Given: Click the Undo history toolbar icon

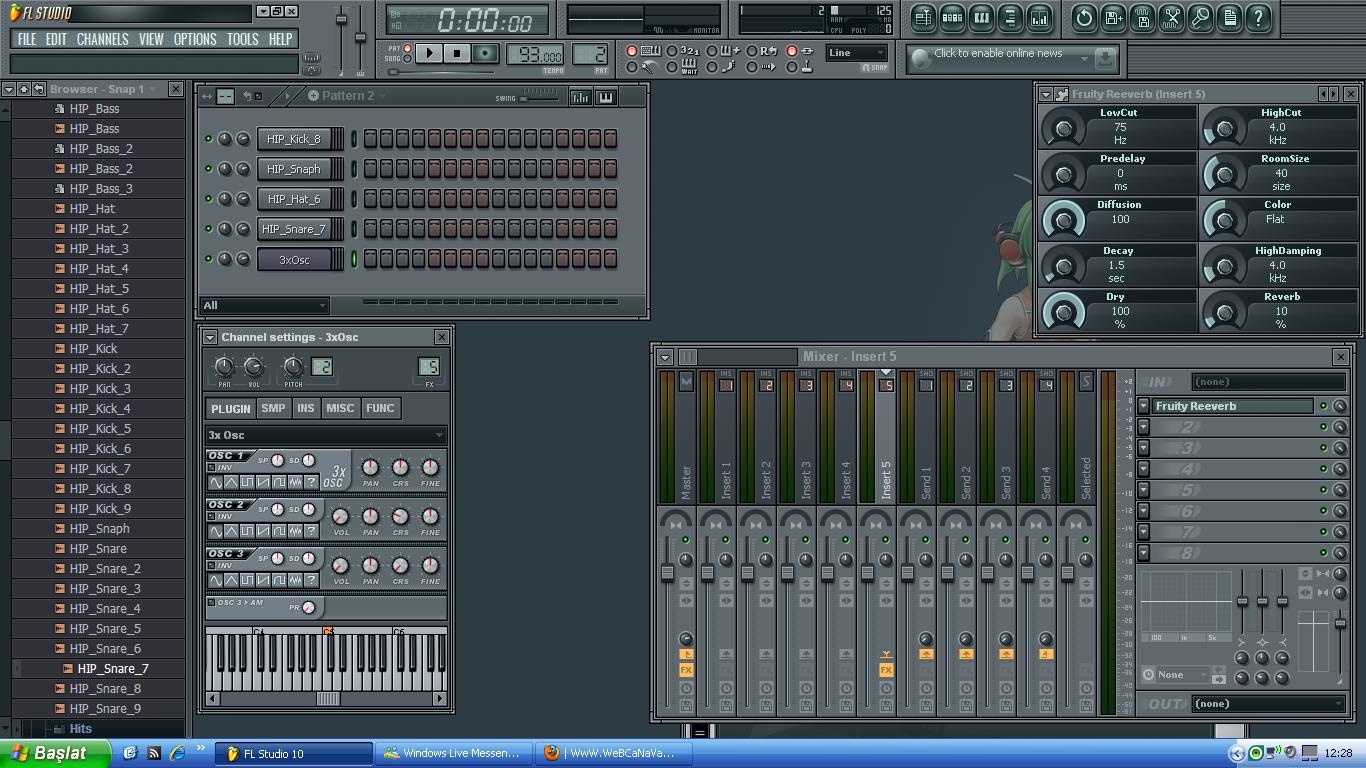Looking at the screenshot, I should 1084,18.
